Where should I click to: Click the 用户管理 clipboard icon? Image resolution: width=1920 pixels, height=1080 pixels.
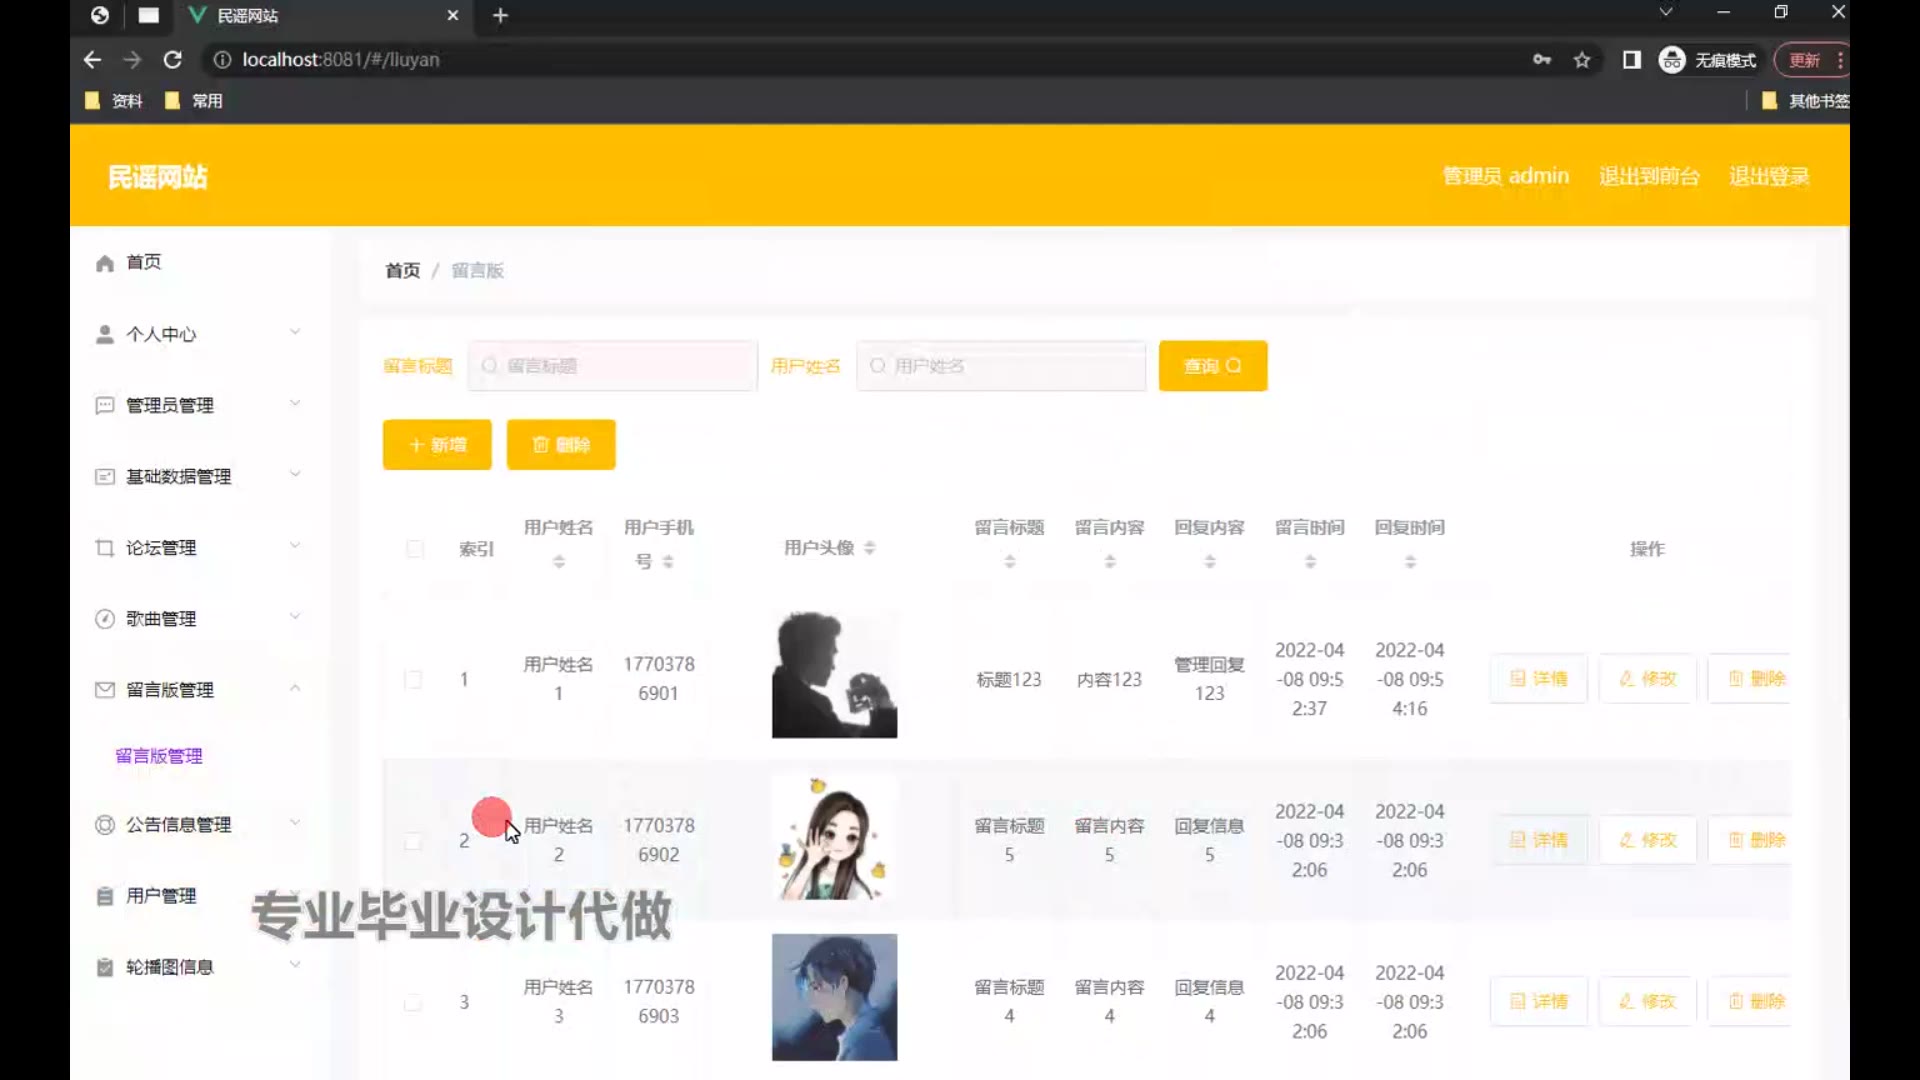click(x=105, y=896)
